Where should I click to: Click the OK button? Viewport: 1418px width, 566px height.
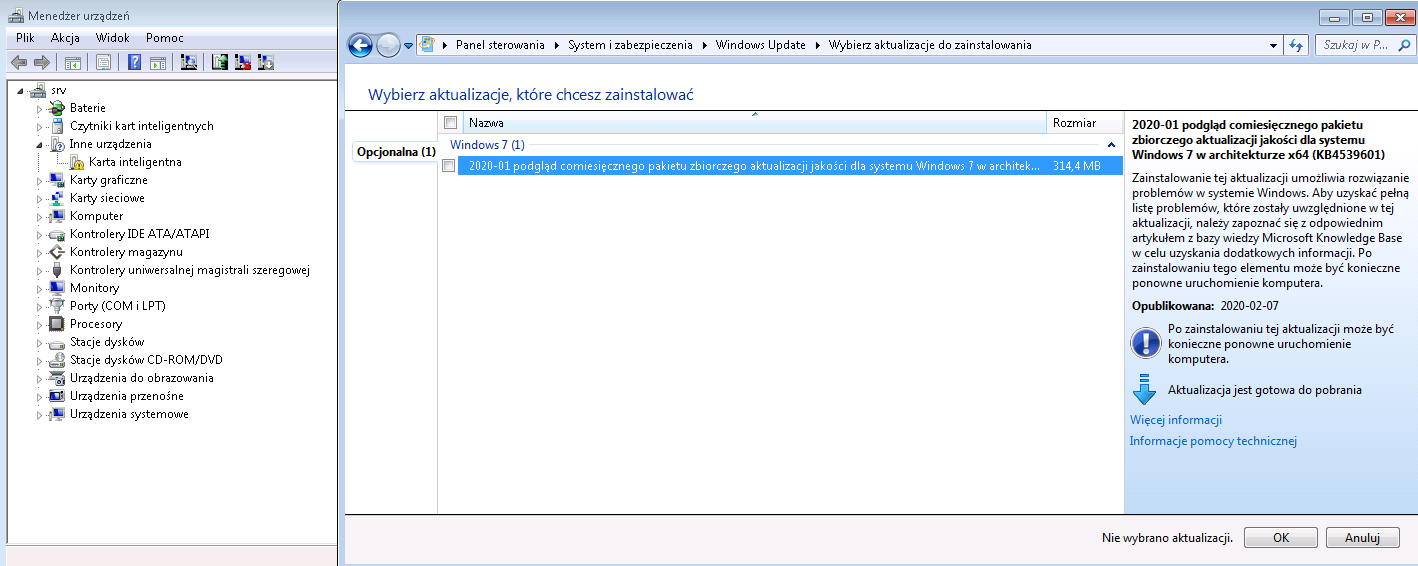[1280, 538]
